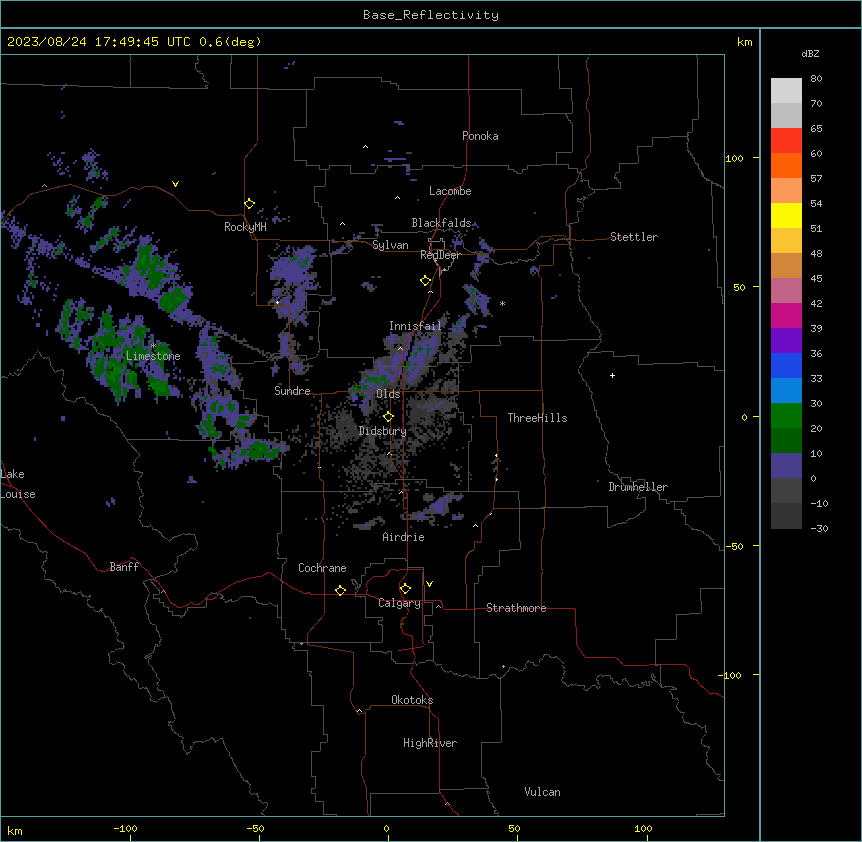
Task: Select the pink 42-45 dBZ legend band
Action: pos(786,291)
